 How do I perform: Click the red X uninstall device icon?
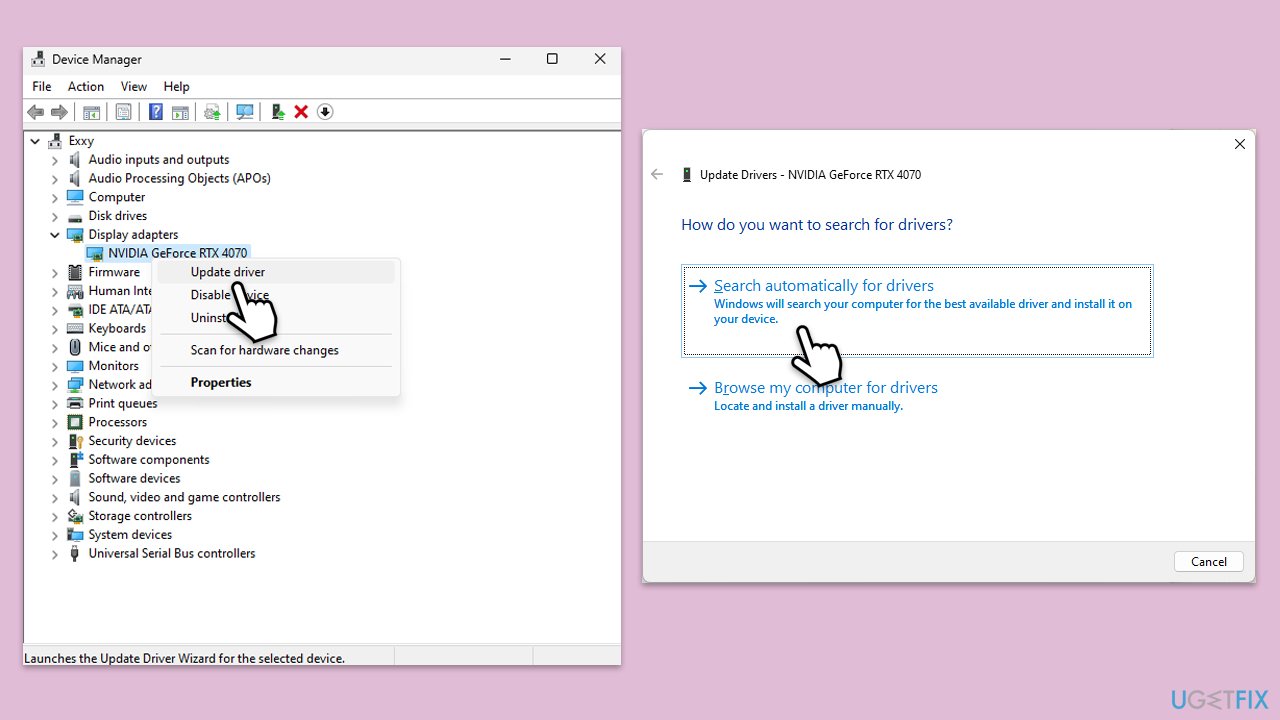click(x=301, y=112)
